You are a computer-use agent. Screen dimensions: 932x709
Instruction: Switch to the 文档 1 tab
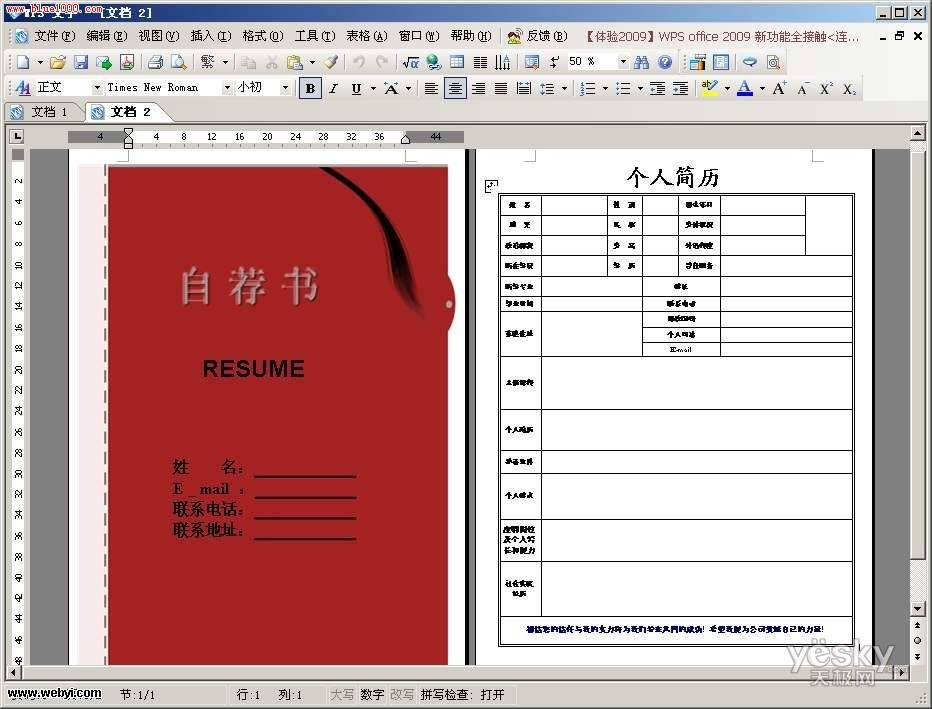[41, 112]
